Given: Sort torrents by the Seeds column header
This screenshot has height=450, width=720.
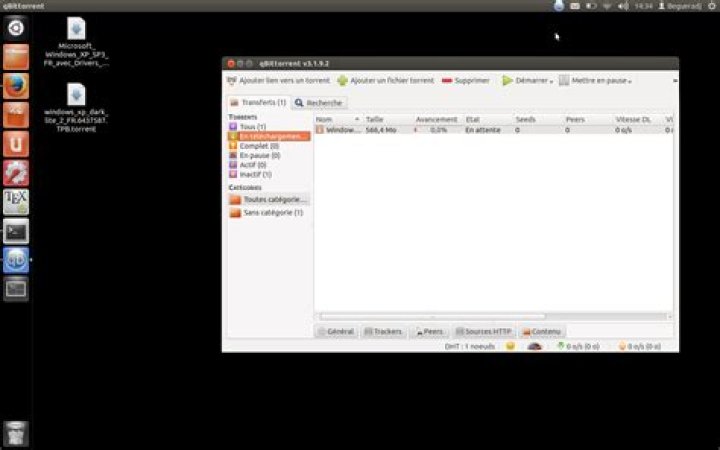Looking at the screenshot, I should point(538,119).
